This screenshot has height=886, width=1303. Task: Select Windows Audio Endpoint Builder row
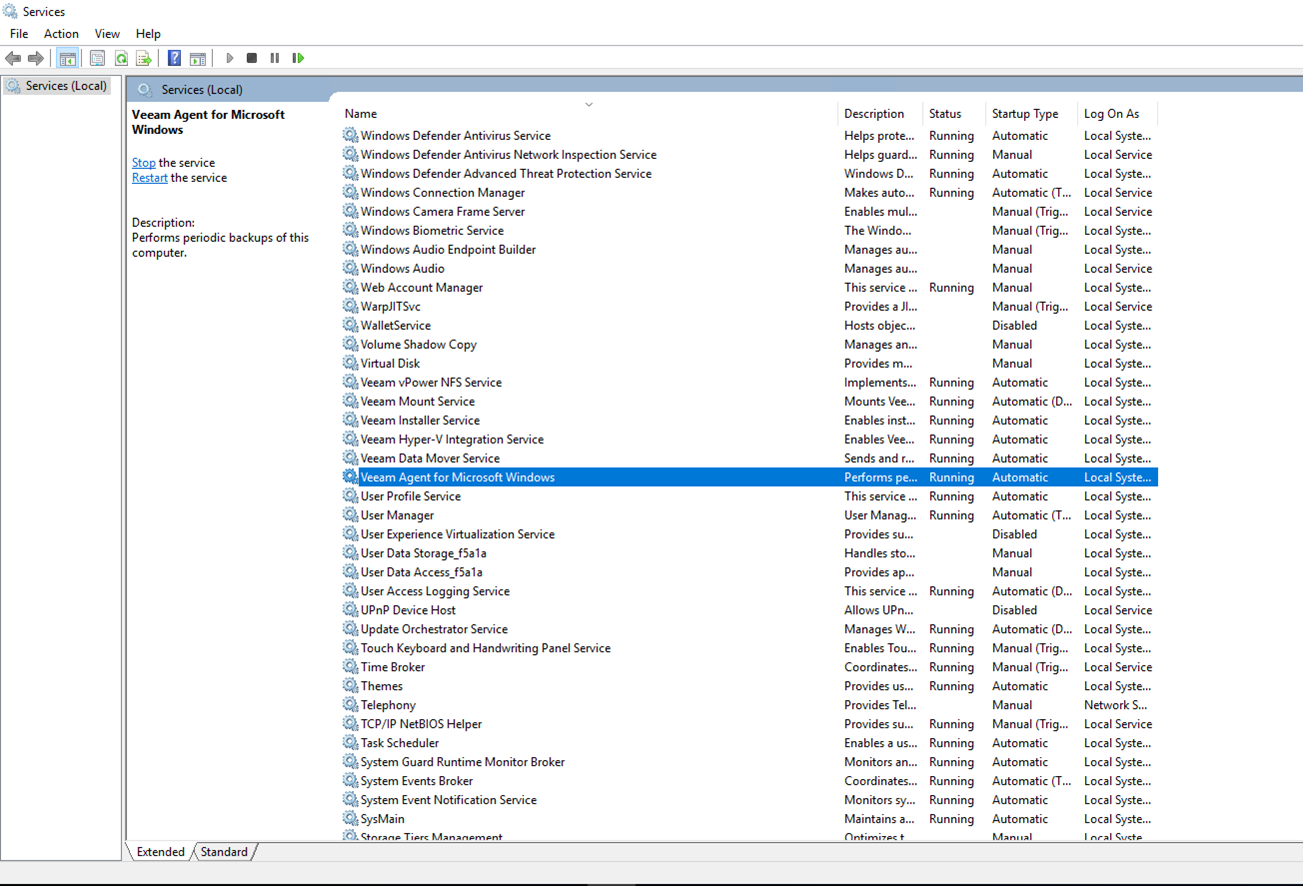[x=749, y=249]
